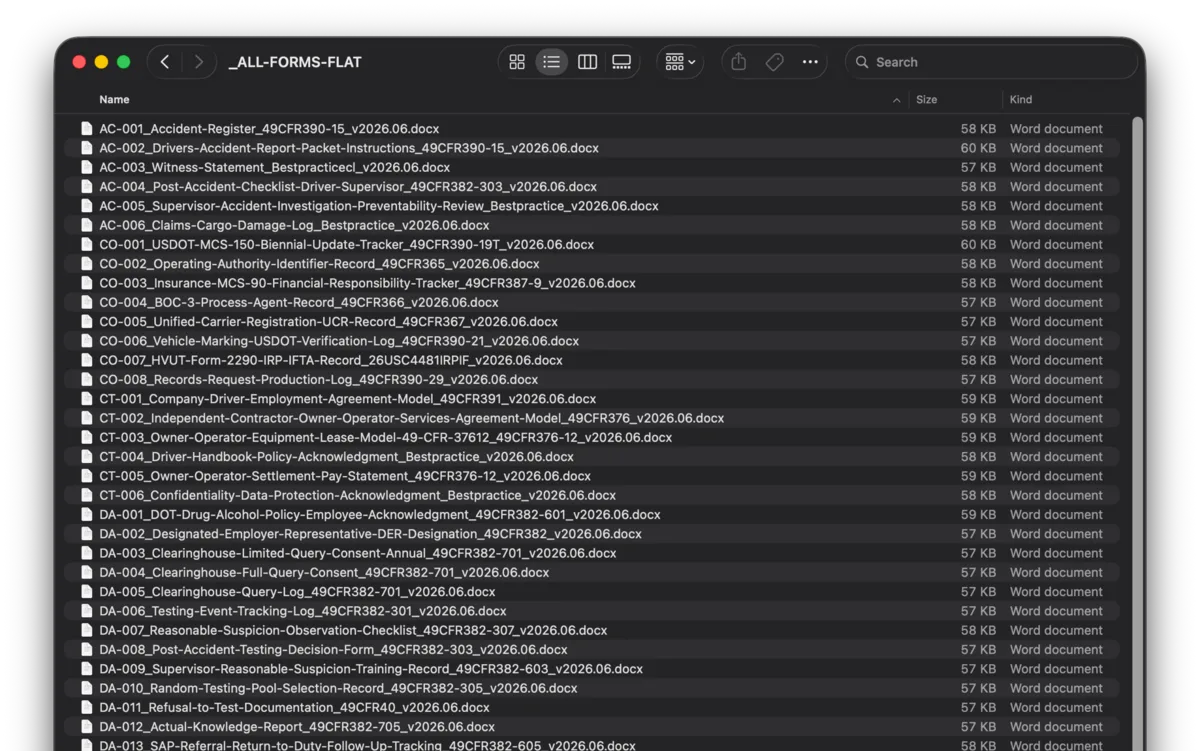The height and width of the screenshot is (751, 1200).
Task: Open the Group By dropdown
Action: point(680,62)
